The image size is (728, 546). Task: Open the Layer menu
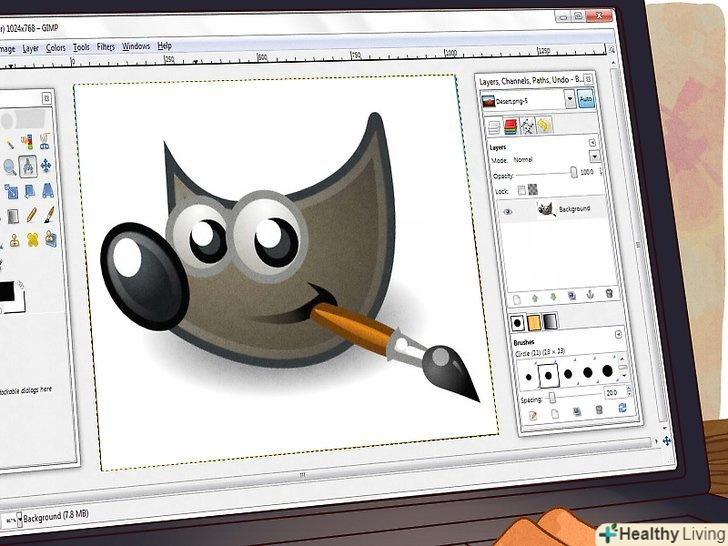[x=31, y=48]
